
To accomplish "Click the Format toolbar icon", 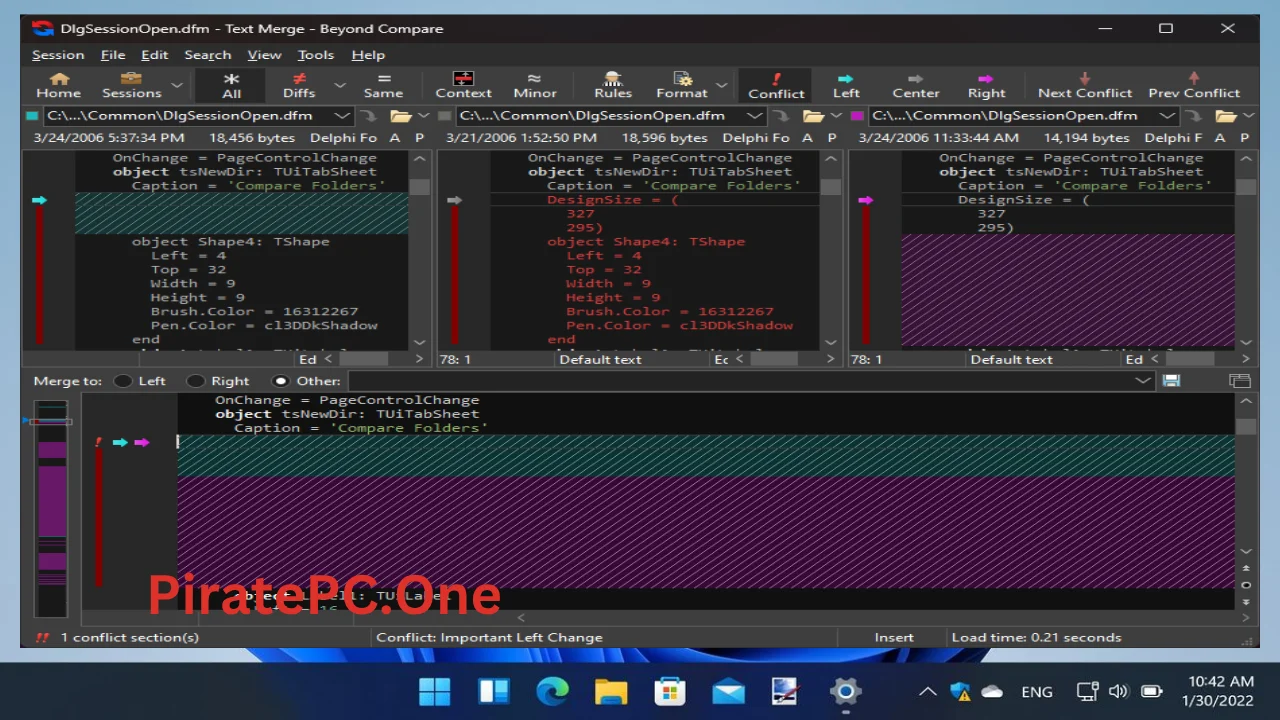I will click(681, 85).
